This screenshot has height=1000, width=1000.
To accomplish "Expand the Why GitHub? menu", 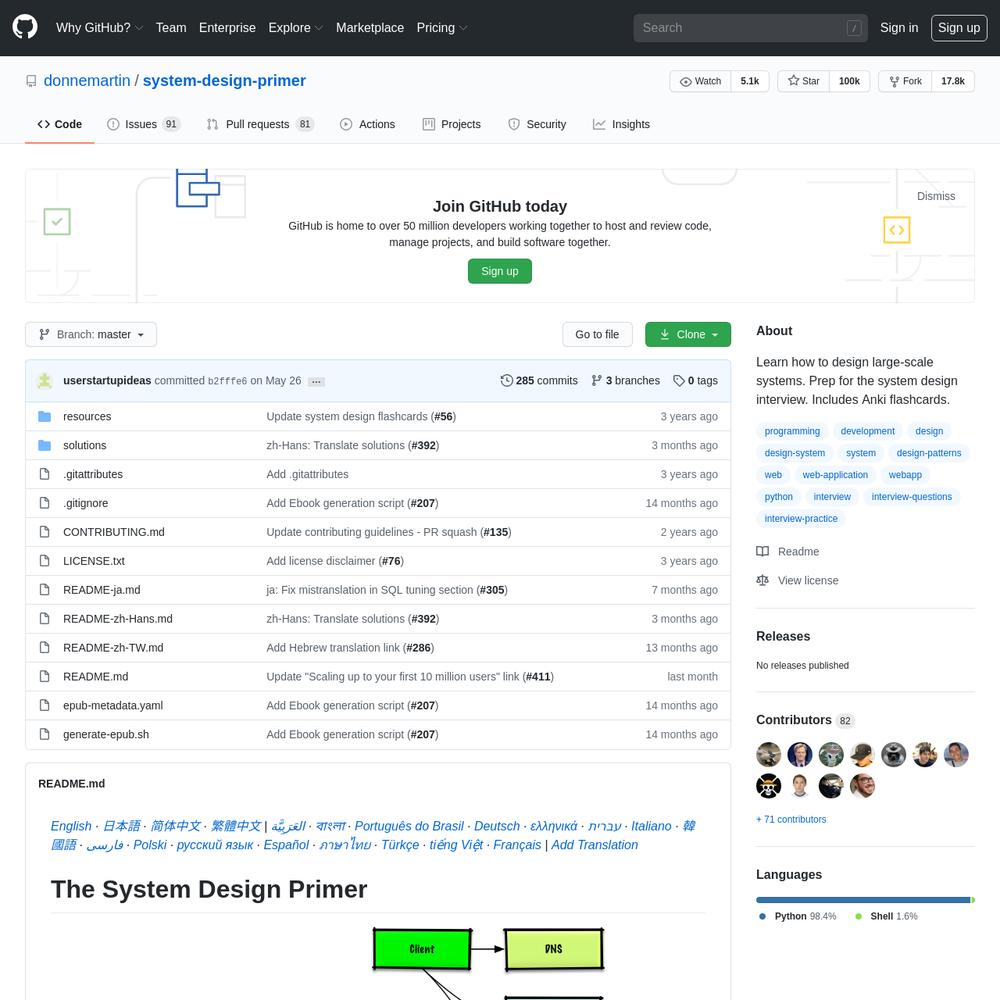I will pyautogui.click(x=99, y=27).
